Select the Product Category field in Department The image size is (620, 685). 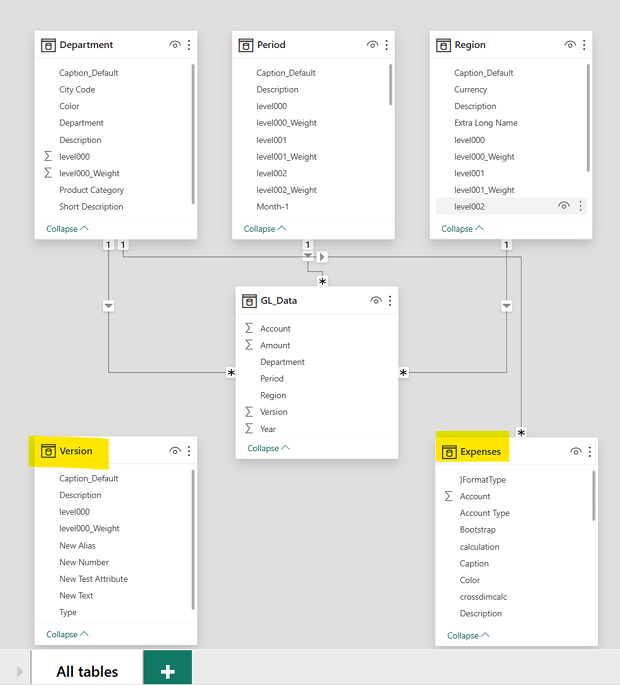92,190
